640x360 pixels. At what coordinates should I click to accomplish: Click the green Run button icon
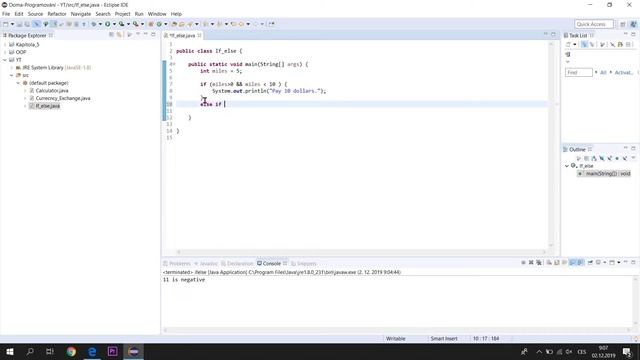click(108, 24)
